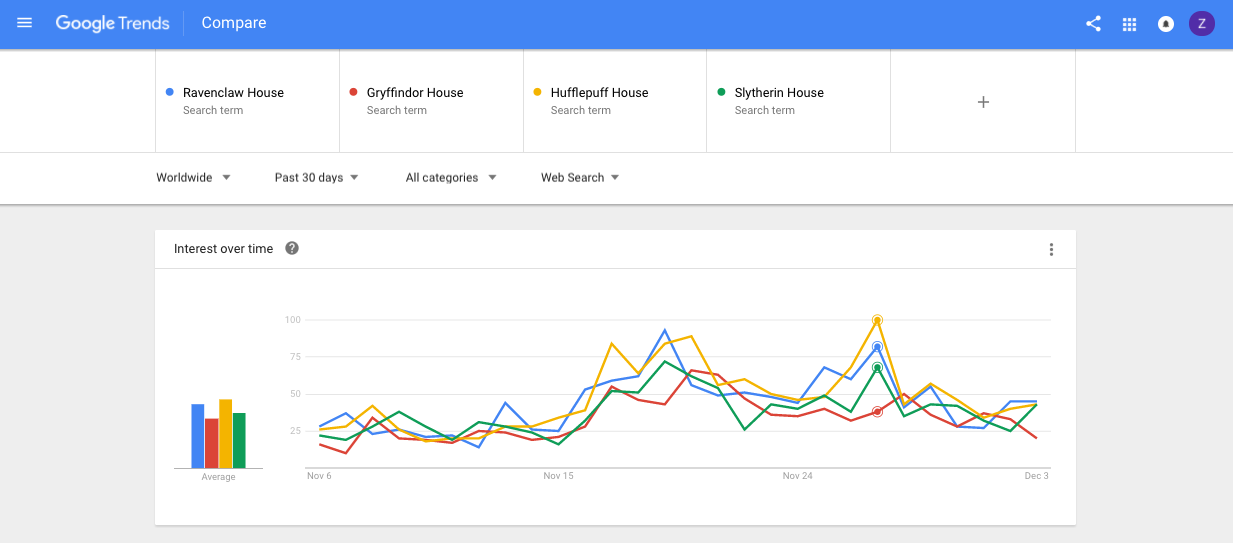Select the Compare page title
Image resolution: width=1233 pixels, height=543 pixels.
234,23
